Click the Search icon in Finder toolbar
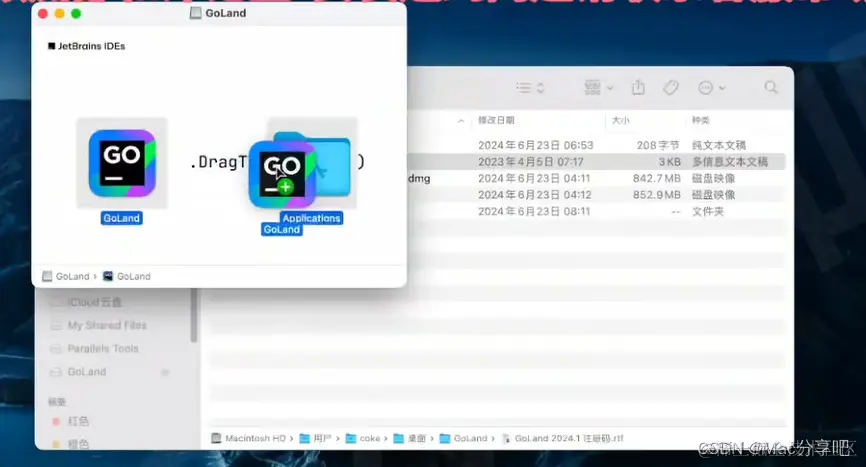 pos(771,87)
